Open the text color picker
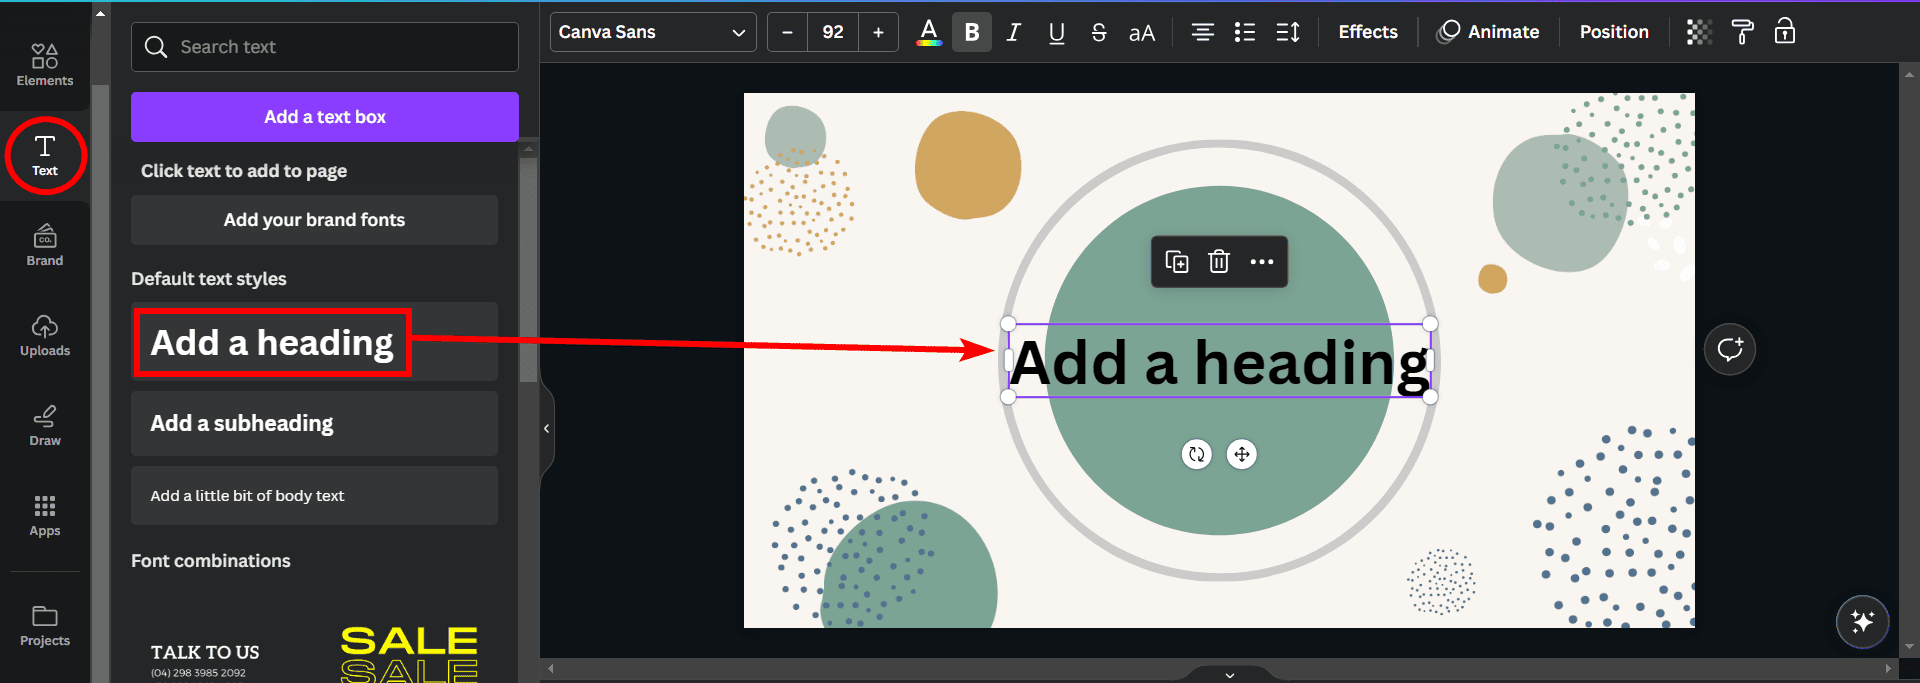 (x=928, y=32)
